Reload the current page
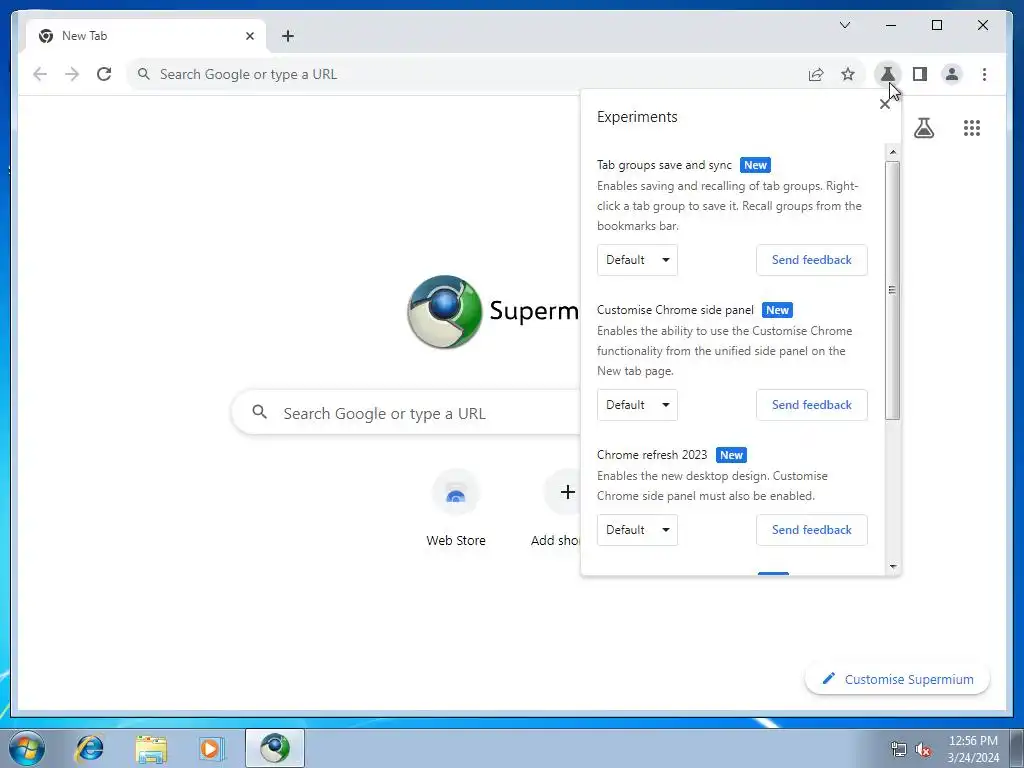Viewport: 1024px width, 768px height. [x=104, y=74]
